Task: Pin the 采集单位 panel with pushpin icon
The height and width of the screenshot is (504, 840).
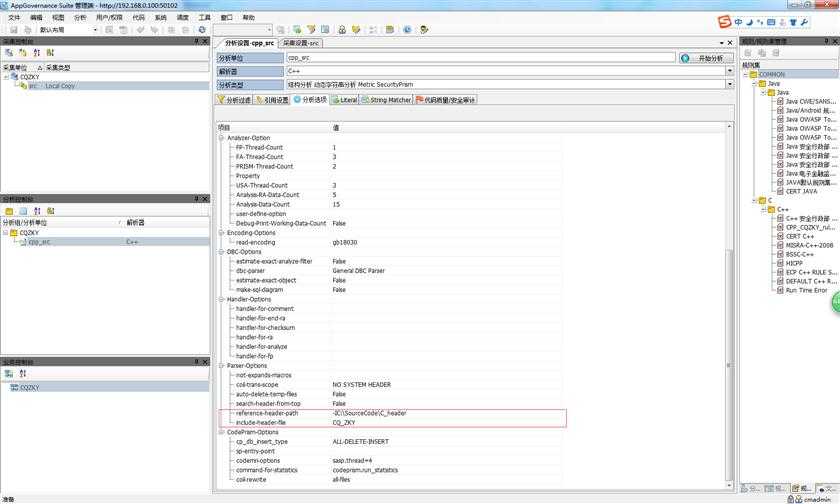Action: pos(197,41)
